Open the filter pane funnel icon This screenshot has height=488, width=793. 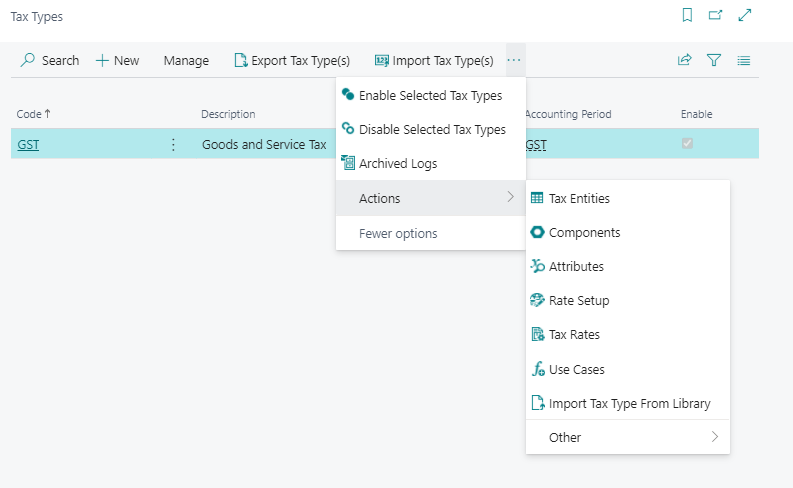pos(714,60)
